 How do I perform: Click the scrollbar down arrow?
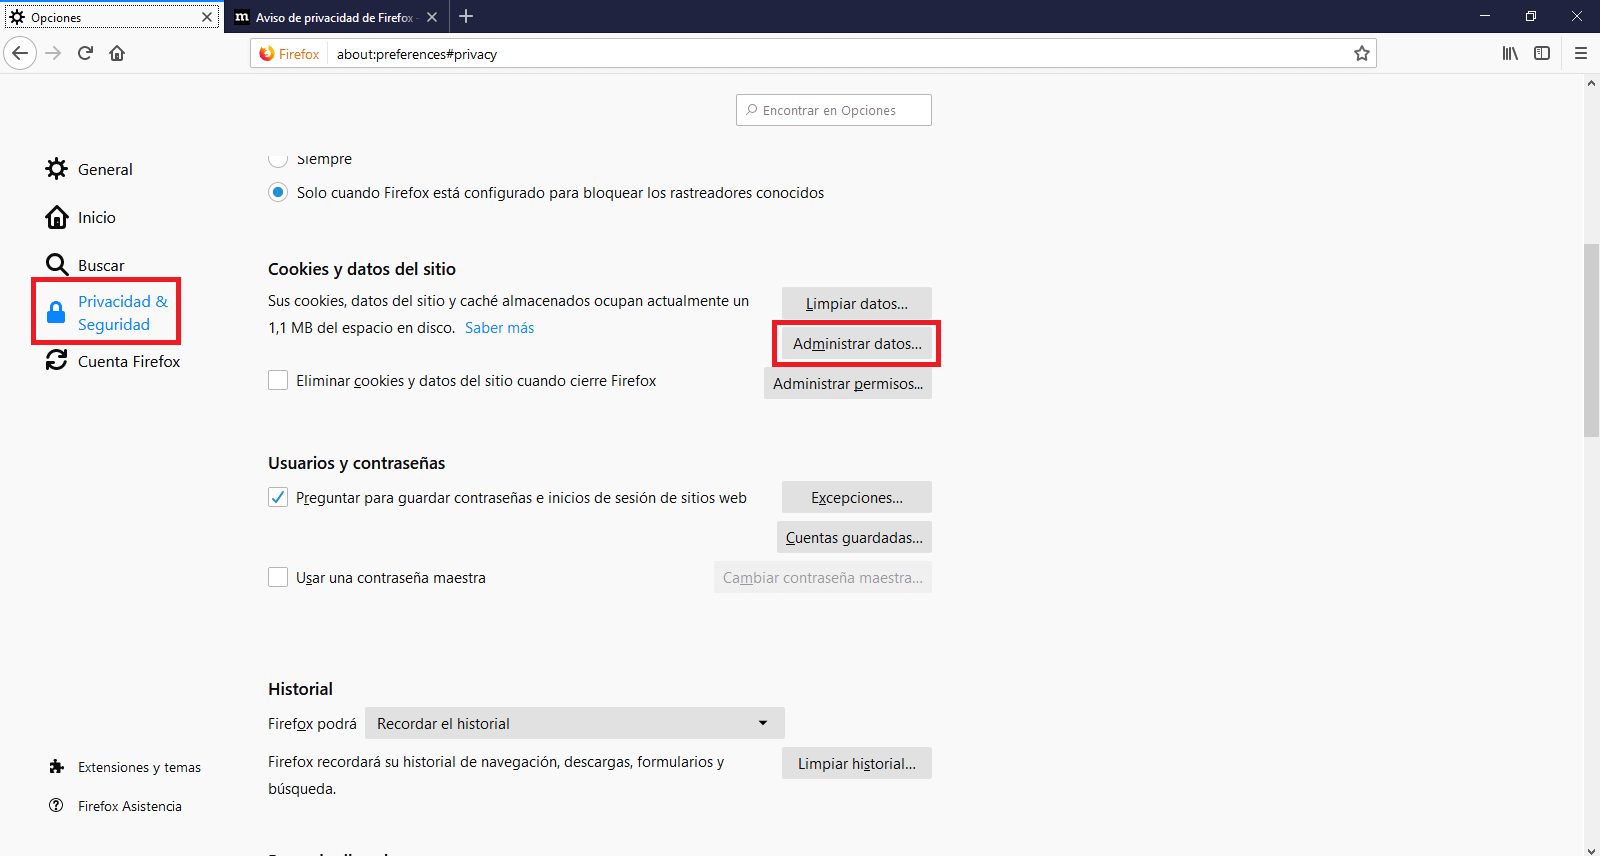pyautogui.click(x=1591, y=850)
